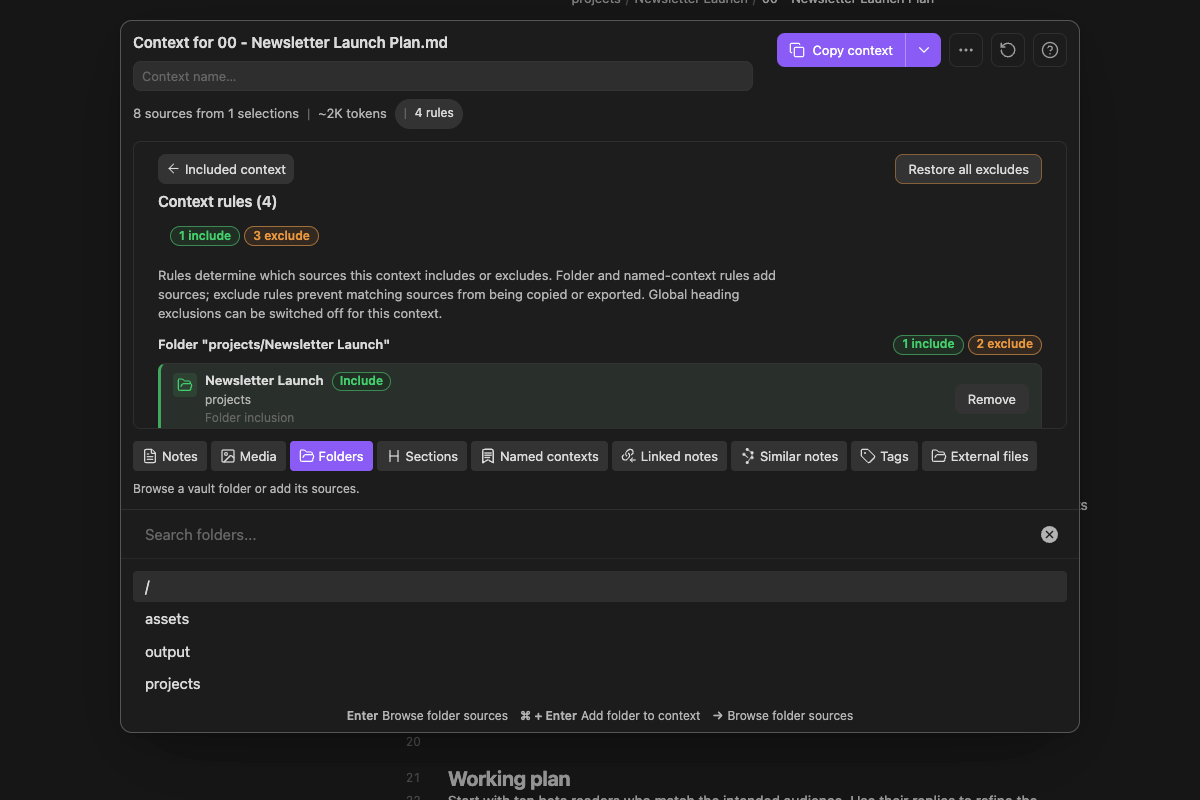
Task: Click the "8 sources from 1 selections" text
Action: 216,114
